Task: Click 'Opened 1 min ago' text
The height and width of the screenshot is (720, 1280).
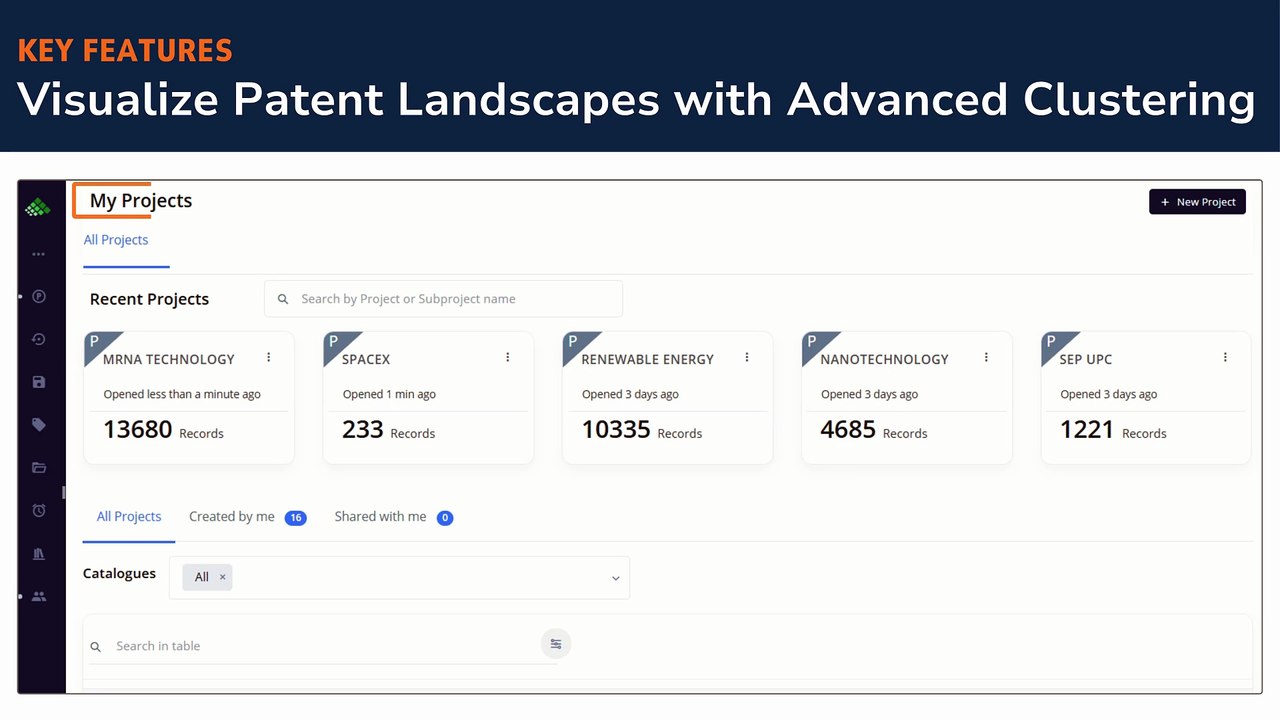Action: click(389, 394)
